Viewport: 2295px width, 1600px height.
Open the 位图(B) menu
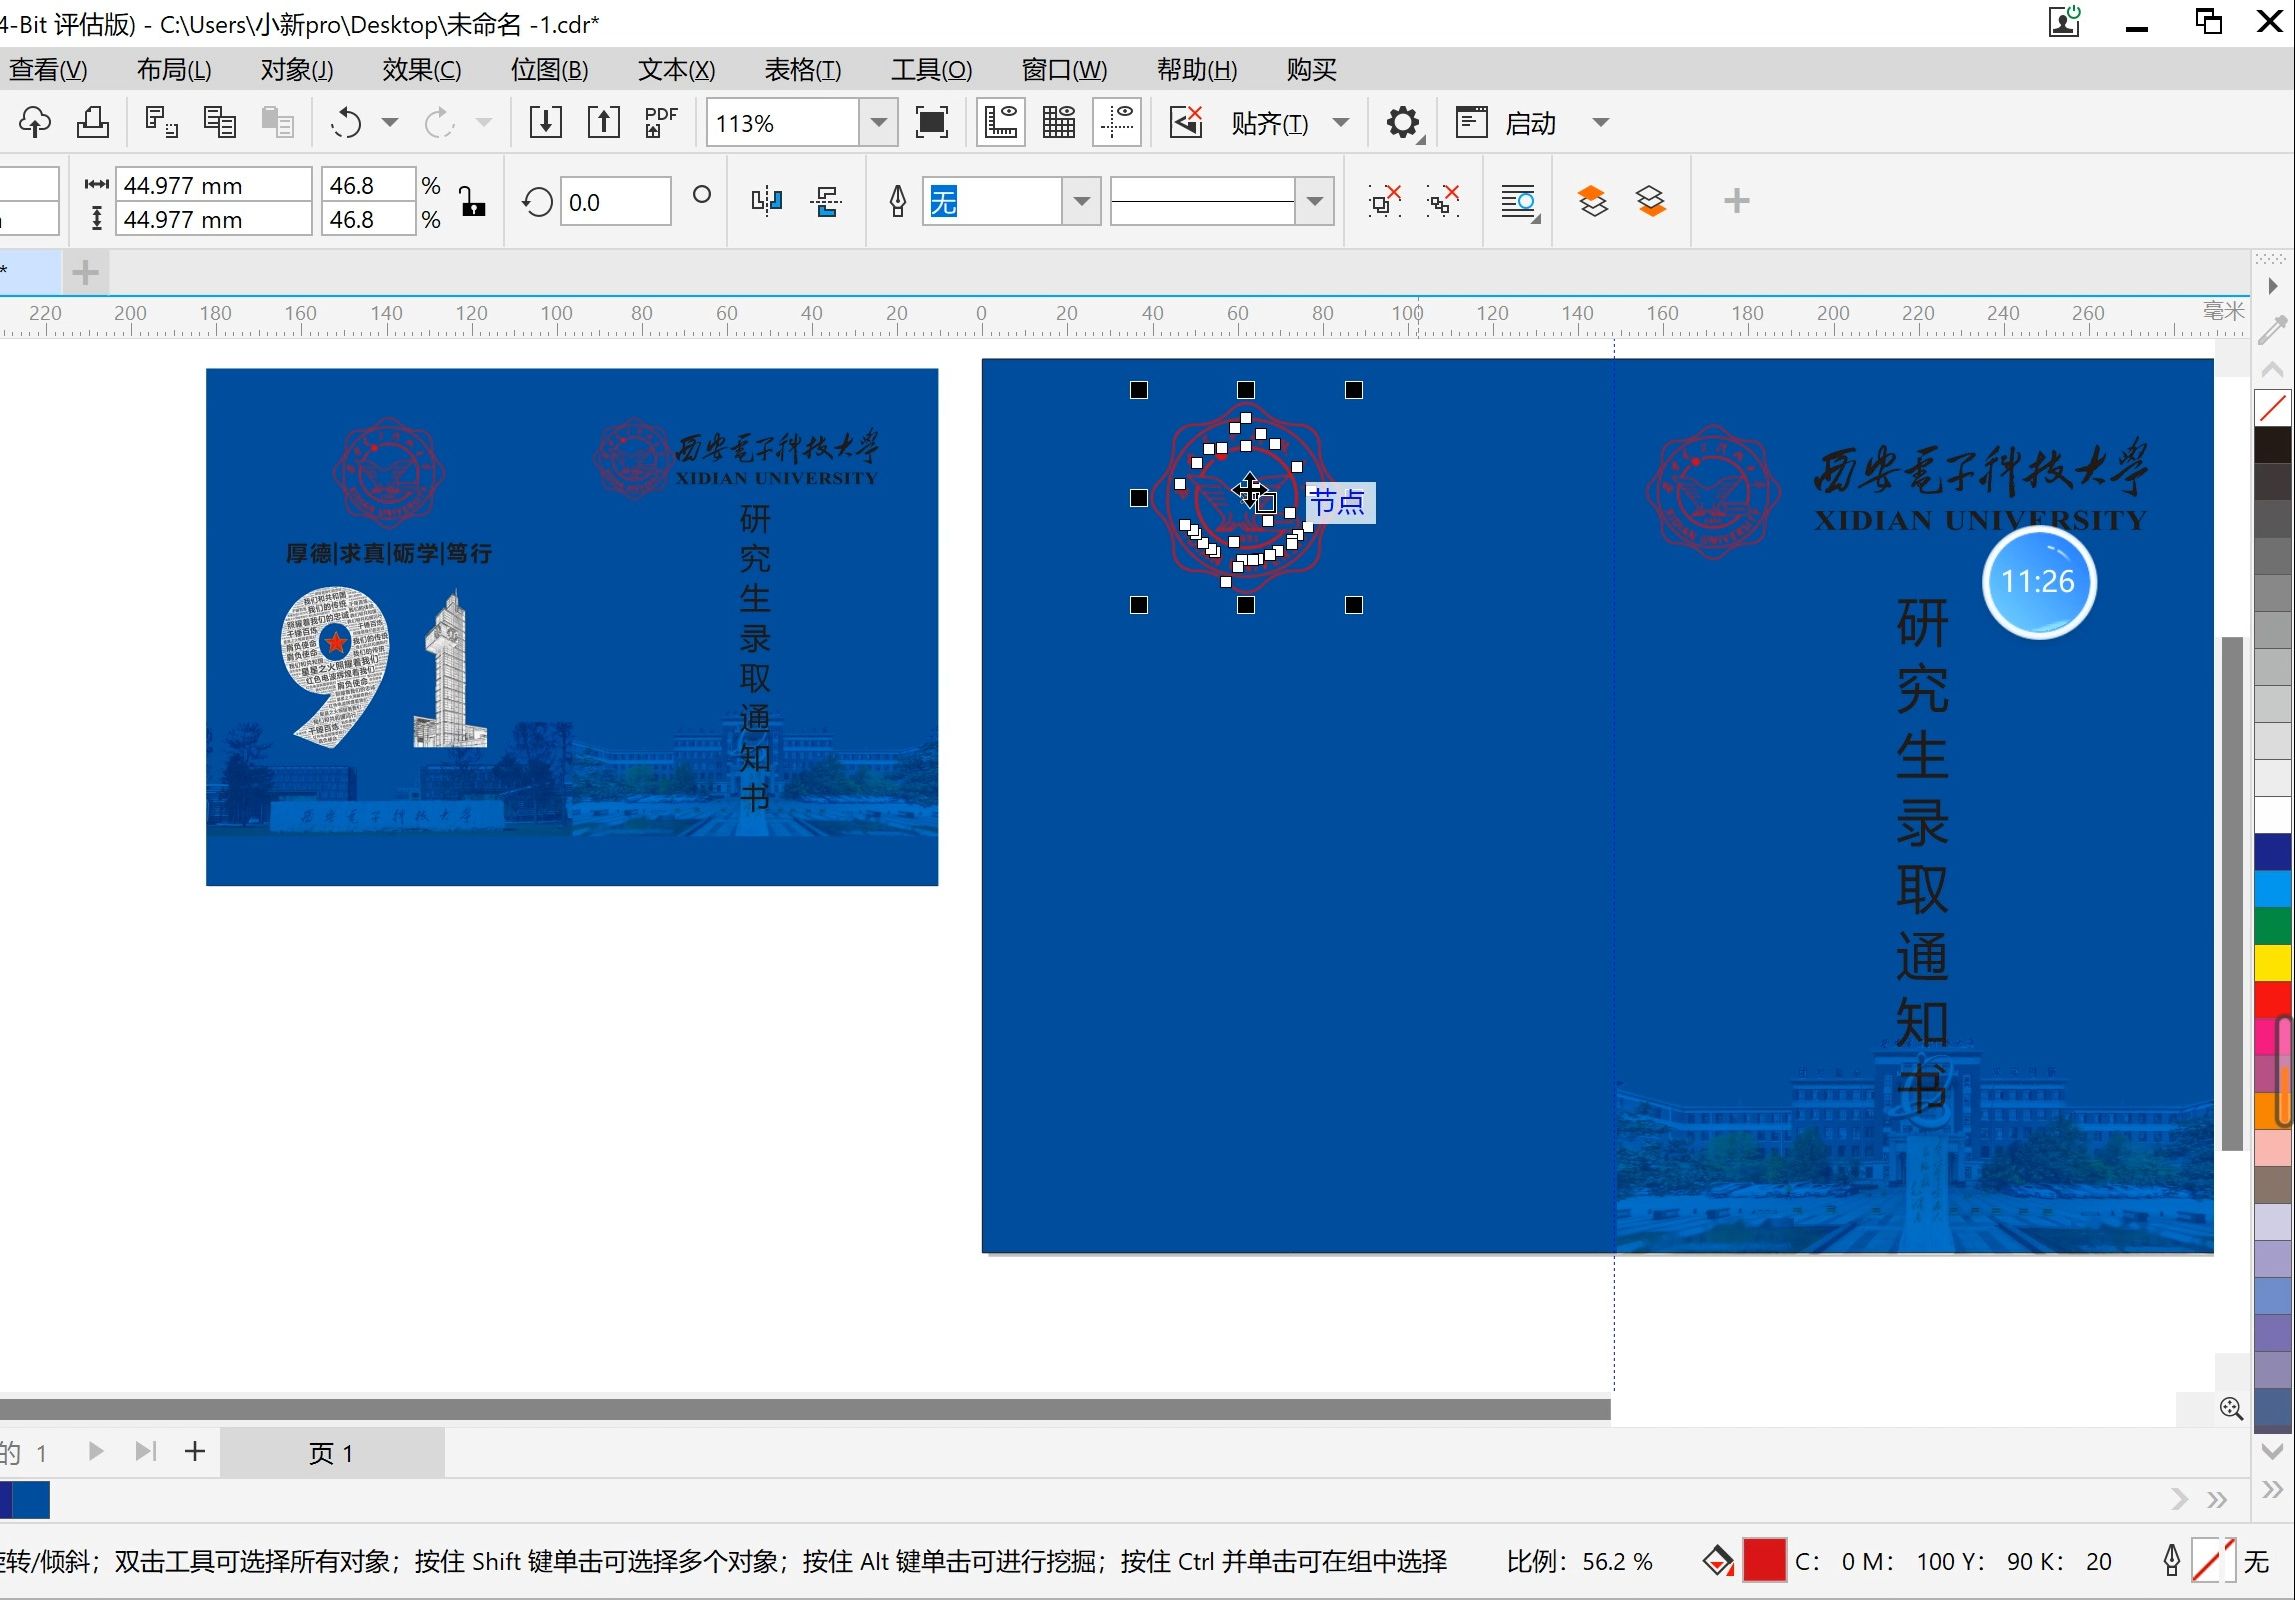pos(549,69)
